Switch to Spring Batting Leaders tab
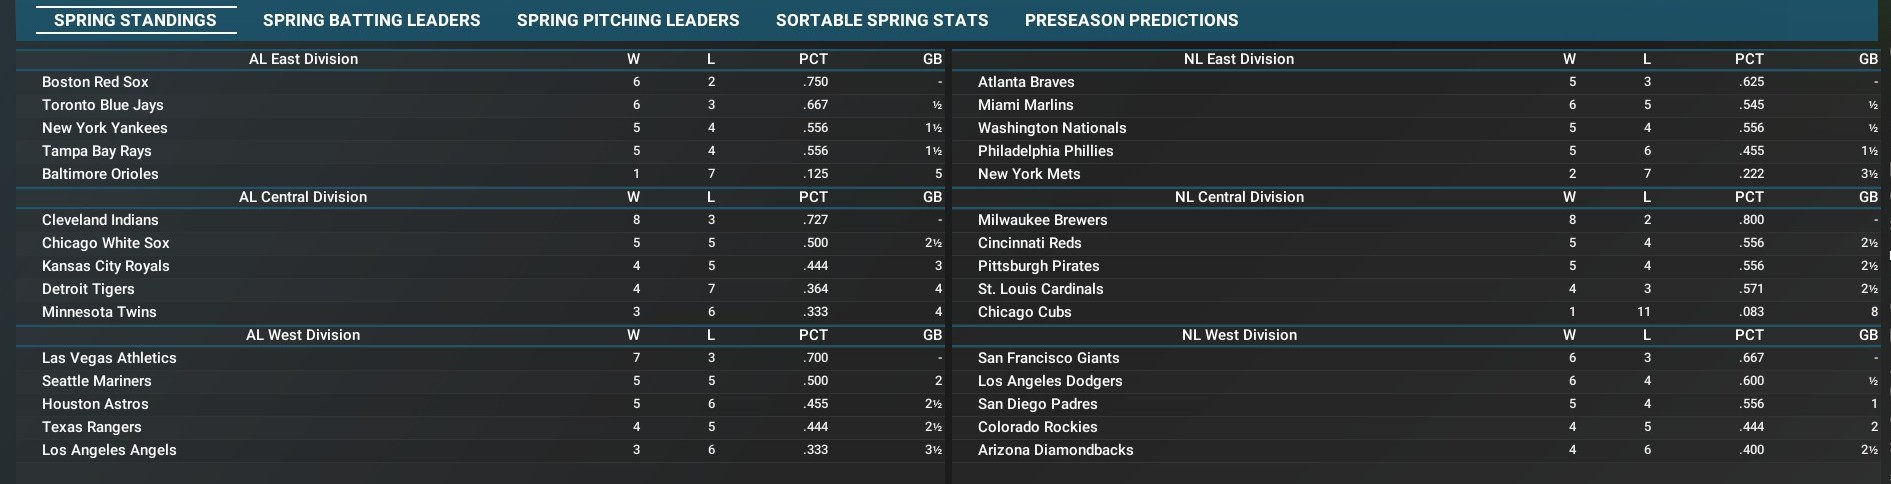The height and width of the screenshot is (484, 1891). tap(371, 20)
